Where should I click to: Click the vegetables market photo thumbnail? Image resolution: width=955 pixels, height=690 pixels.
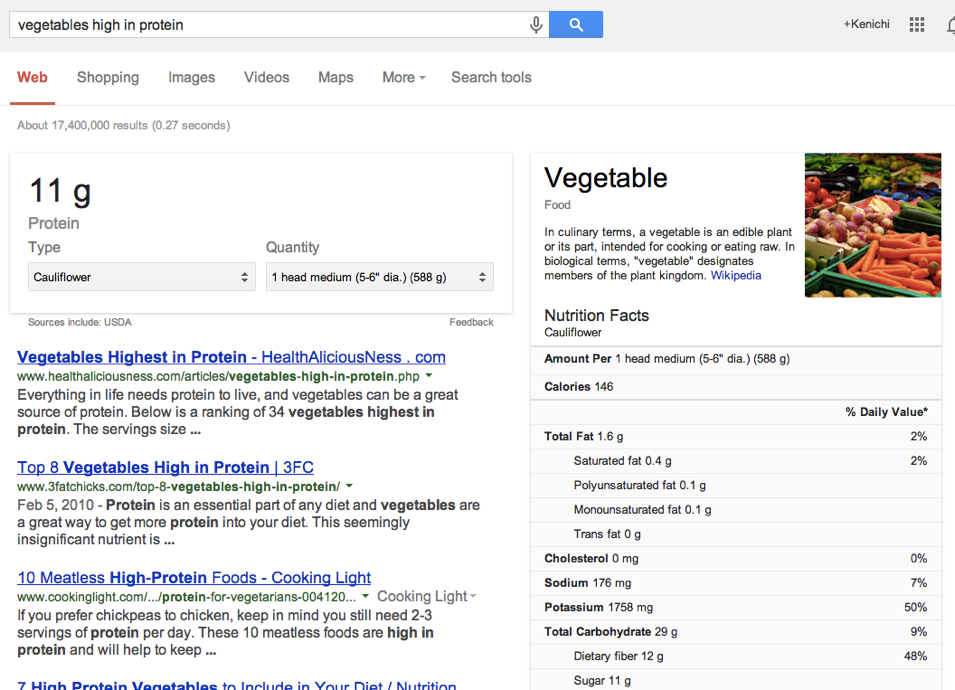coord(873,225)
